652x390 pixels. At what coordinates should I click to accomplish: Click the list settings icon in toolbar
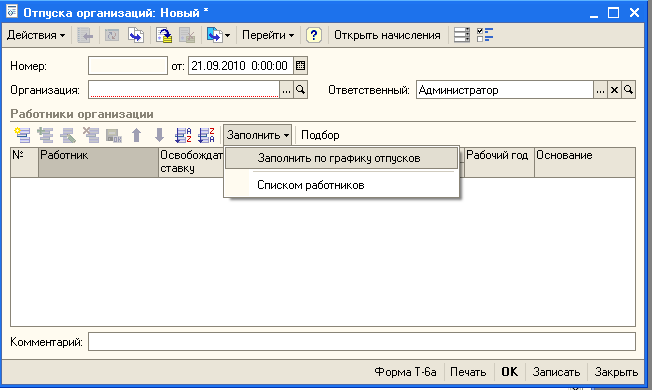point(462,35)
